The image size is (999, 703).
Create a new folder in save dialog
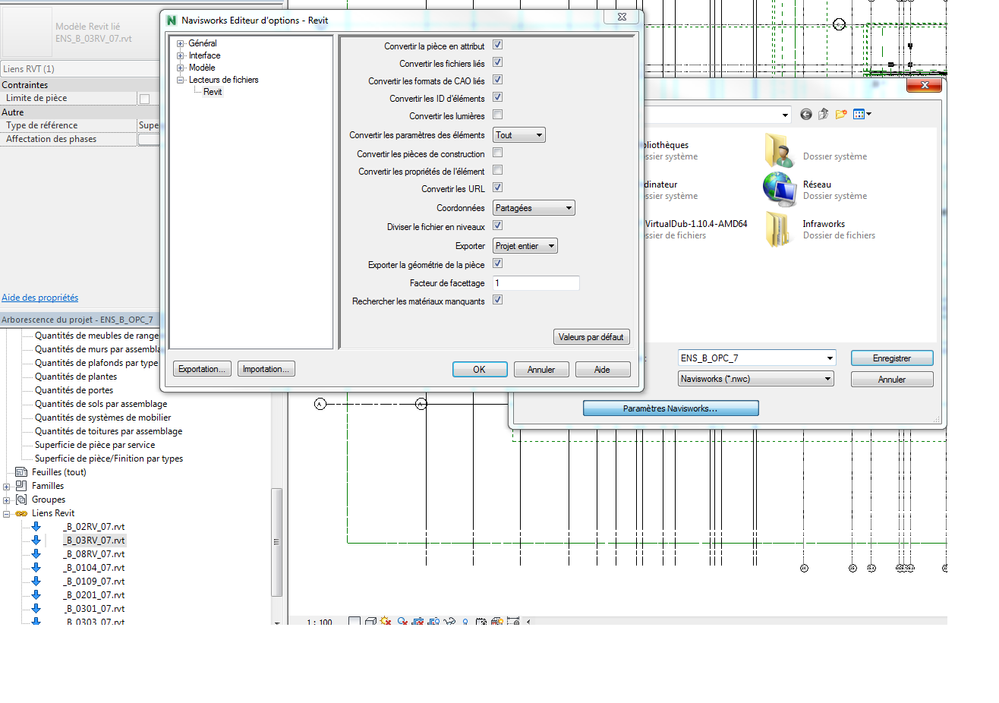841,114
